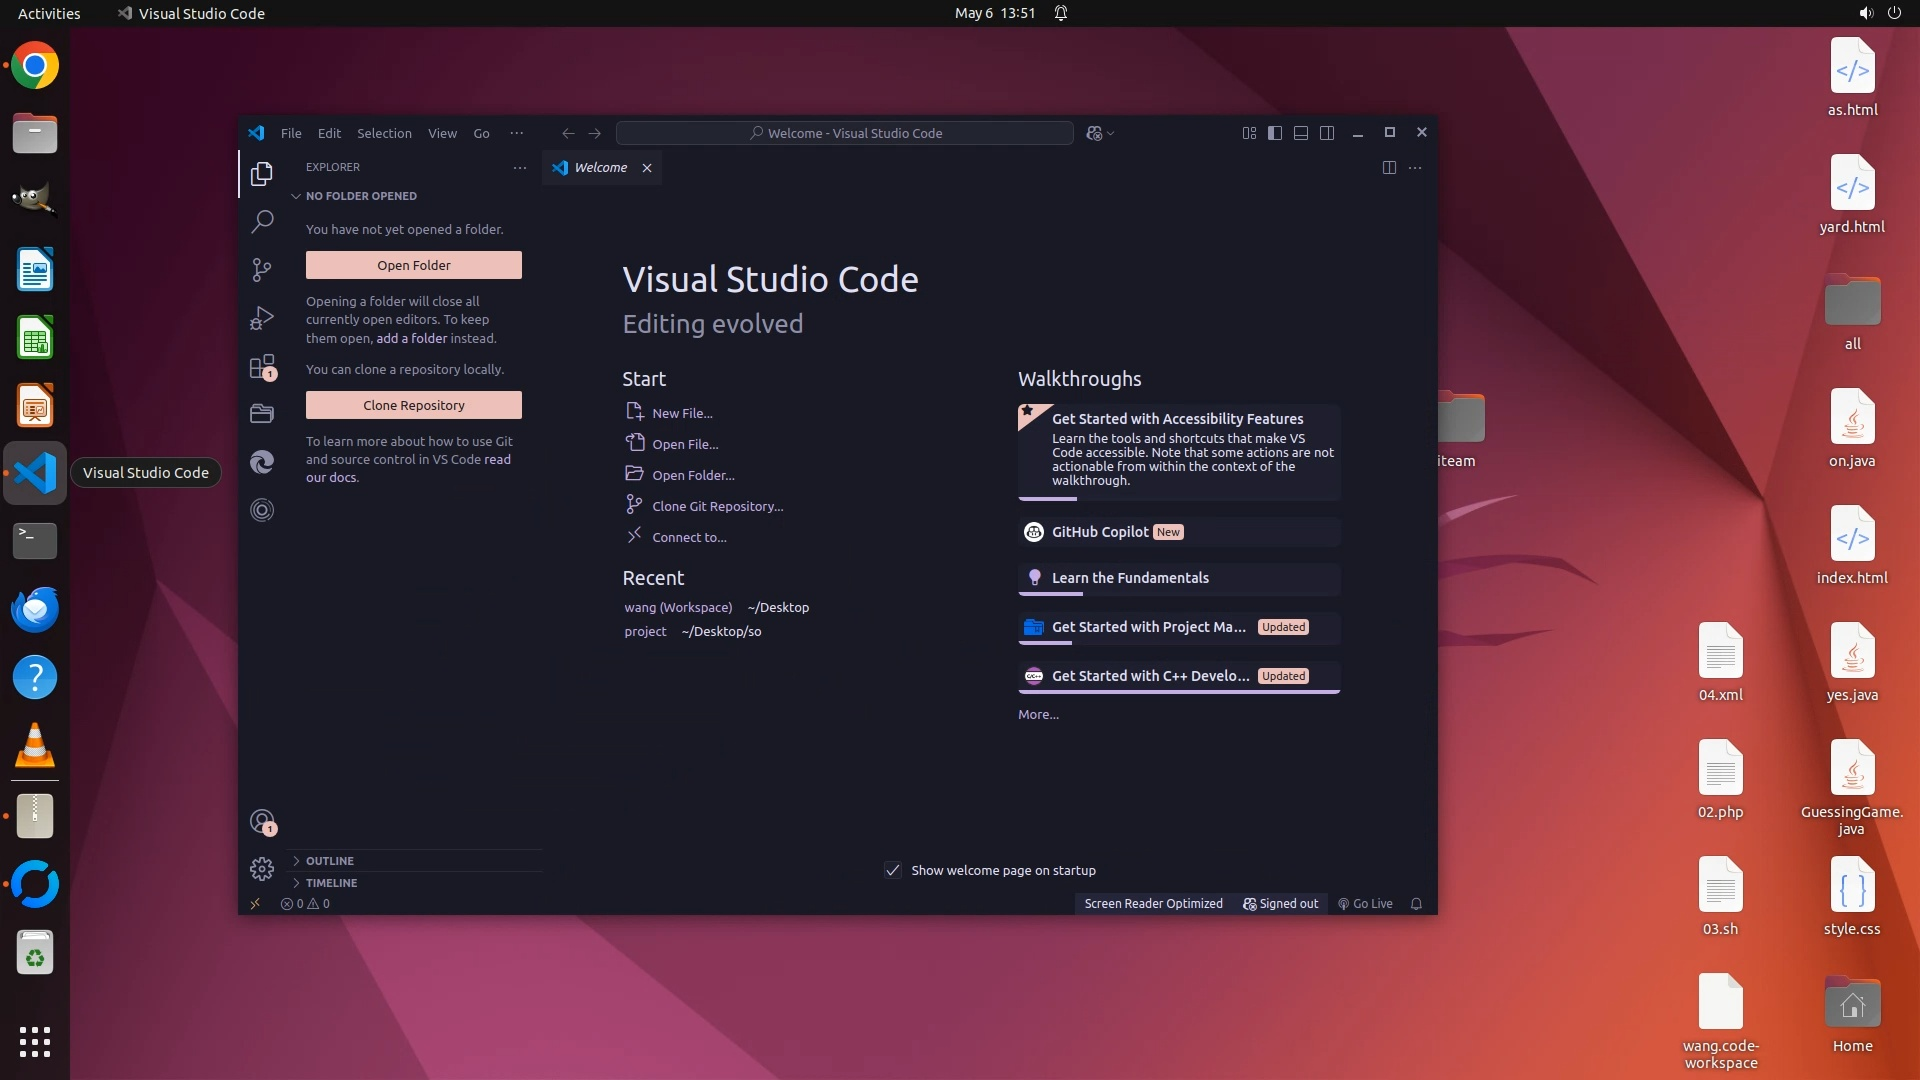The height and width of the screenshot is (1080, 1920).
Task: Toggle the bottom Panel layout button
Action: (1301, 133)
